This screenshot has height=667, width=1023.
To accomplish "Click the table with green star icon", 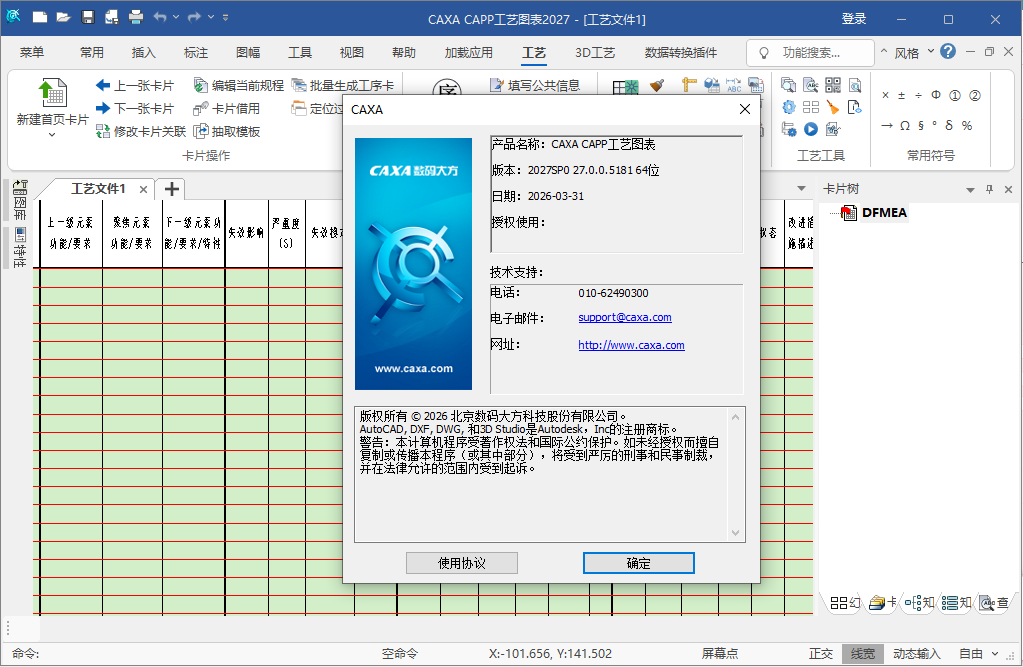I will (x=625, y=86).
